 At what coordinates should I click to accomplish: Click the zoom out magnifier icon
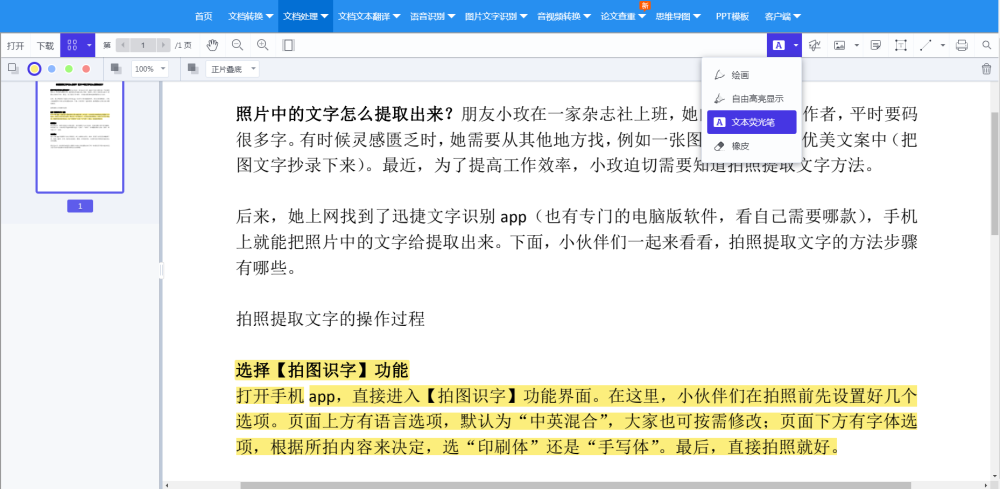[237, 45]
